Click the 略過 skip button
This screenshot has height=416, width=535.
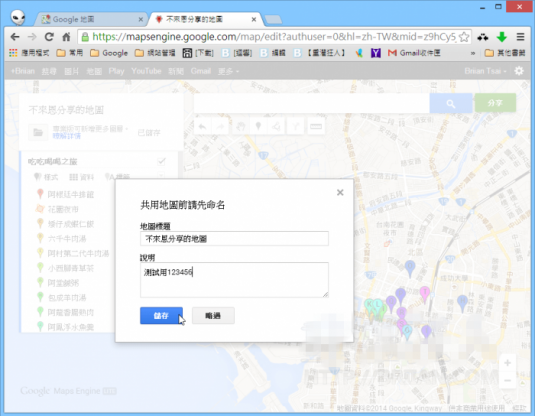213,315
